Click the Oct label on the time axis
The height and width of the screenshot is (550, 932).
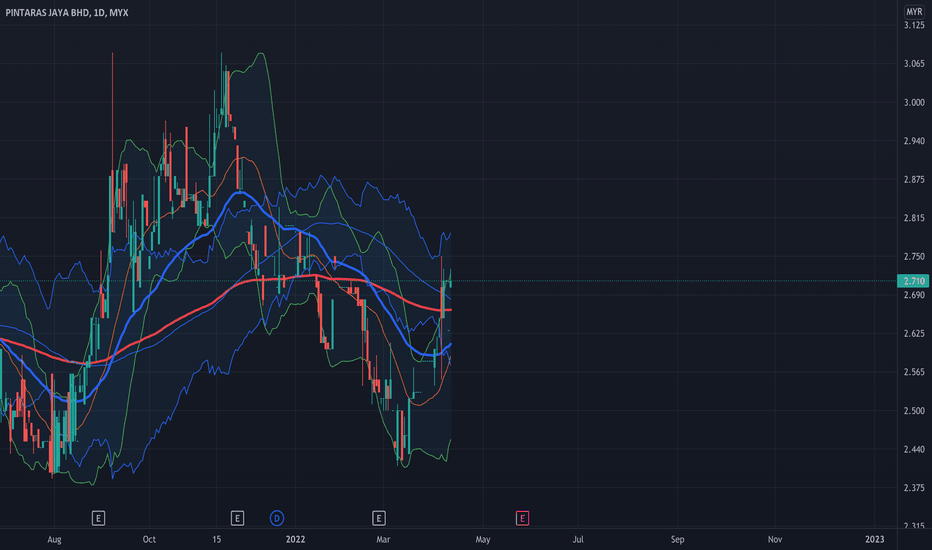pyautogui.click(x=149, y=539)
